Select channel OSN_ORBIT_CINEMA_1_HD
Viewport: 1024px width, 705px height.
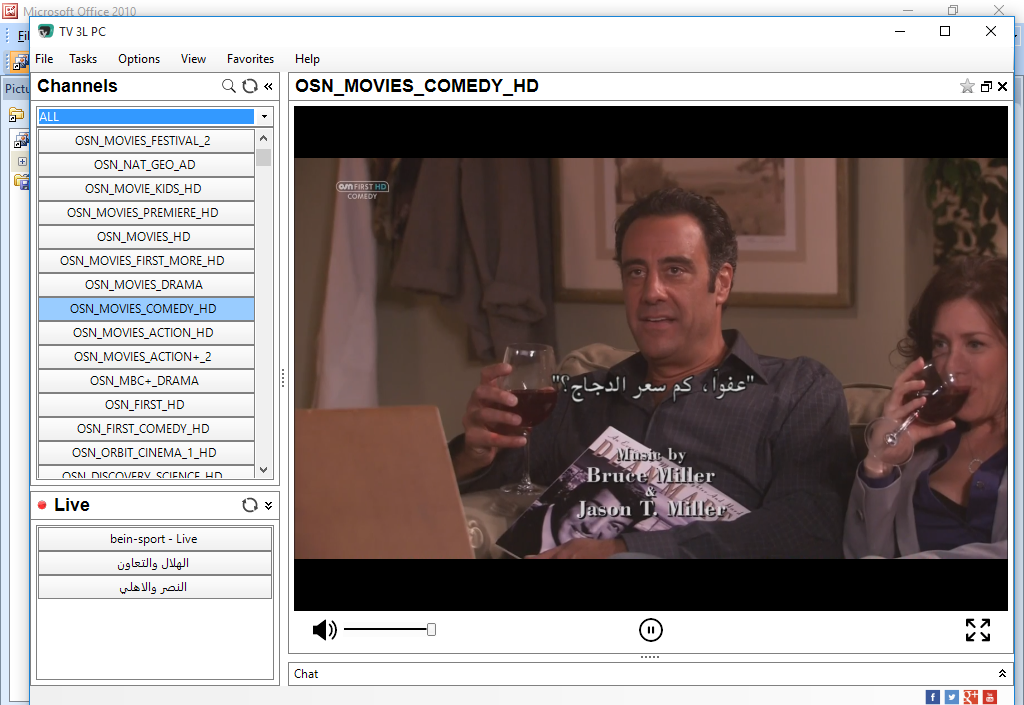[x=146, y=453]
